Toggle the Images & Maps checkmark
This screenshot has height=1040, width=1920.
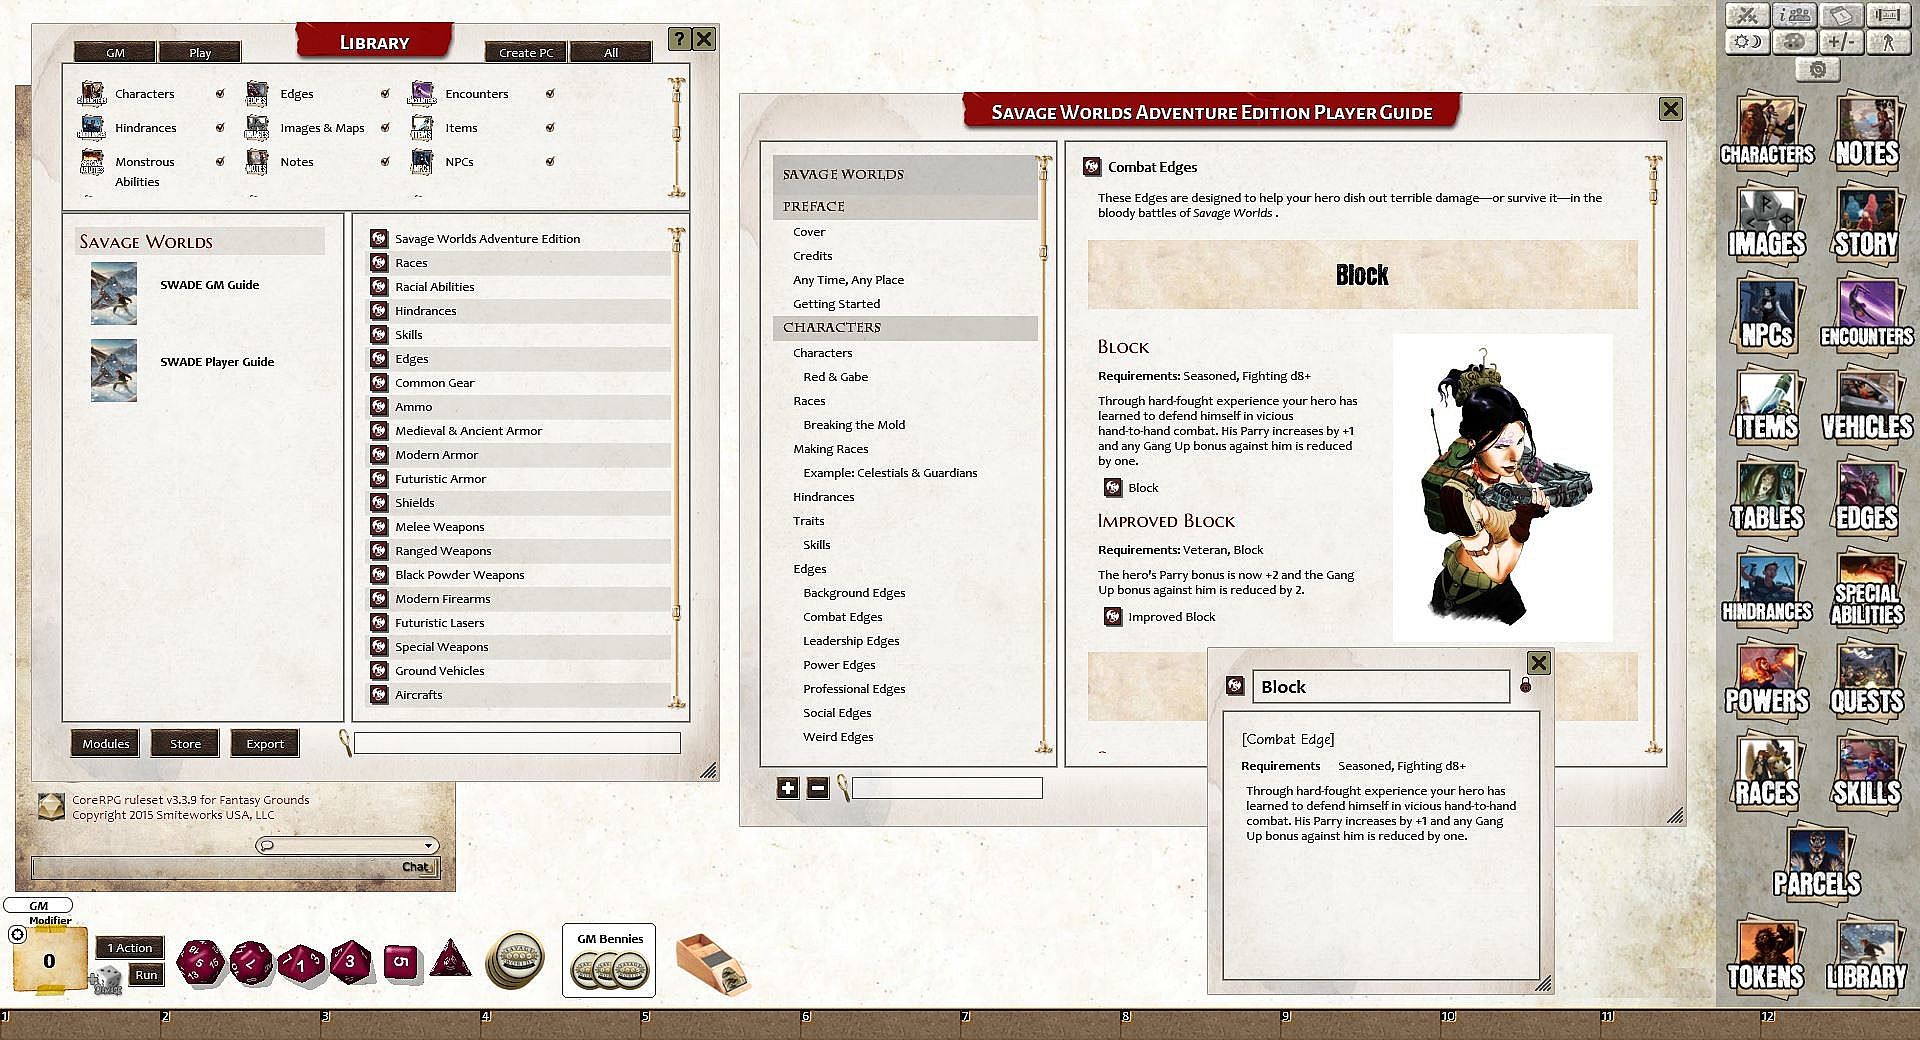point(385,128)
